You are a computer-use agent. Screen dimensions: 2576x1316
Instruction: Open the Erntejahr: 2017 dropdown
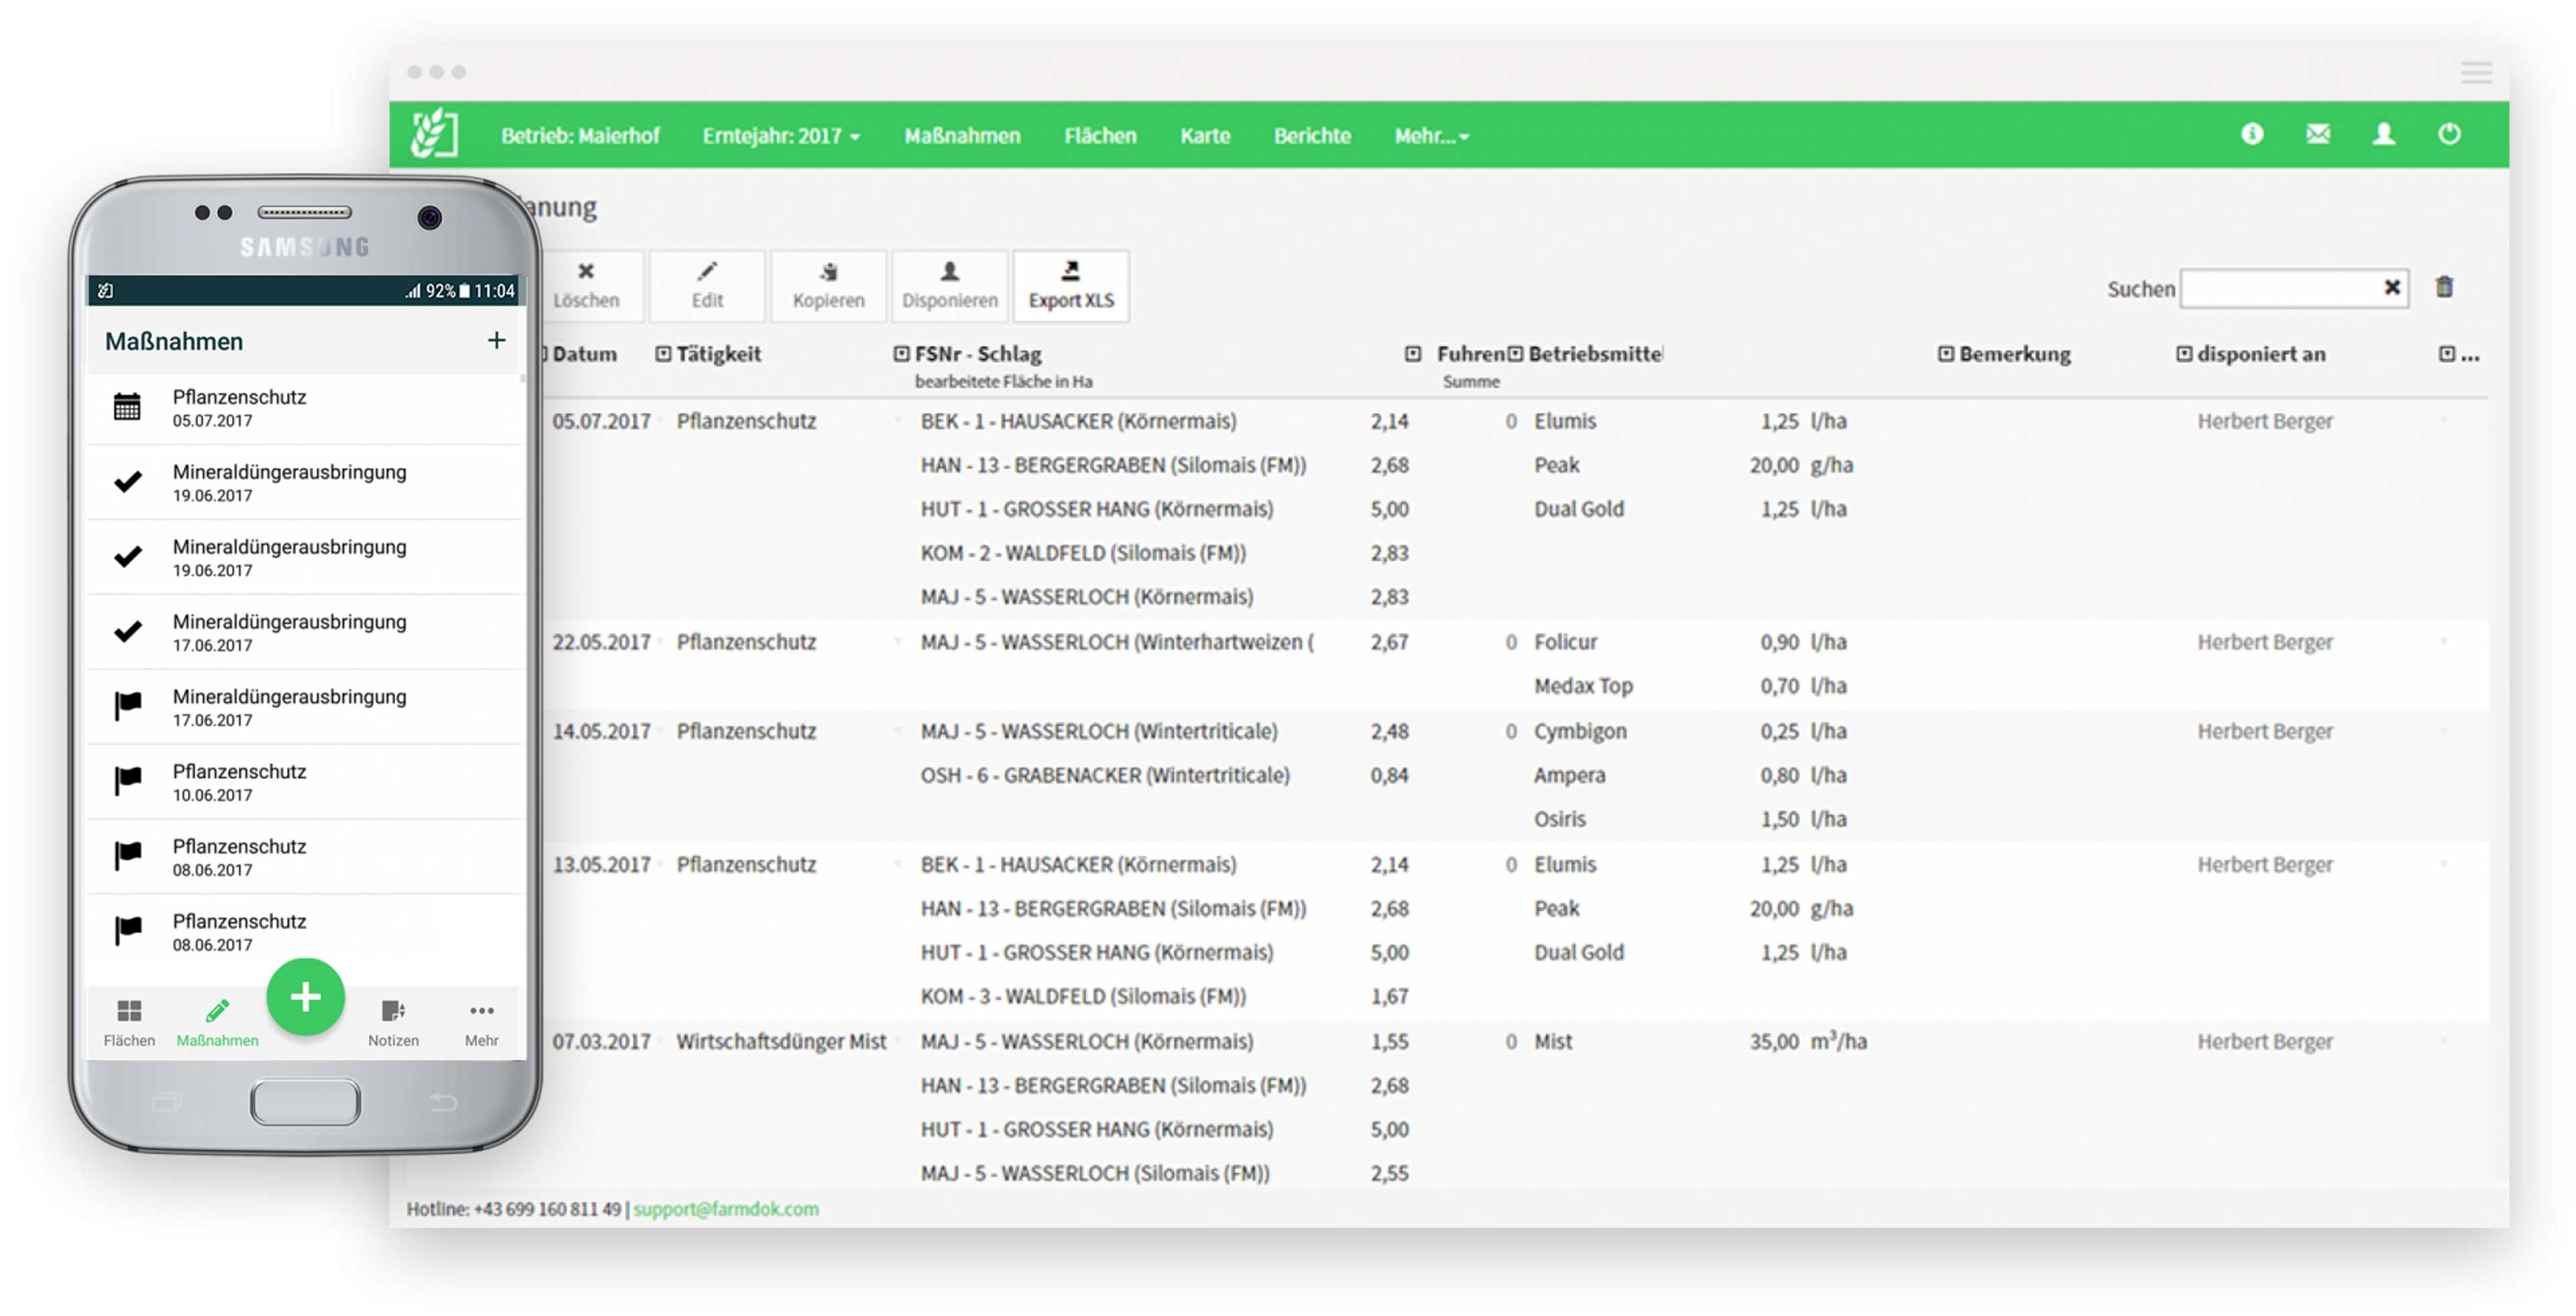[x=781, y=135]
